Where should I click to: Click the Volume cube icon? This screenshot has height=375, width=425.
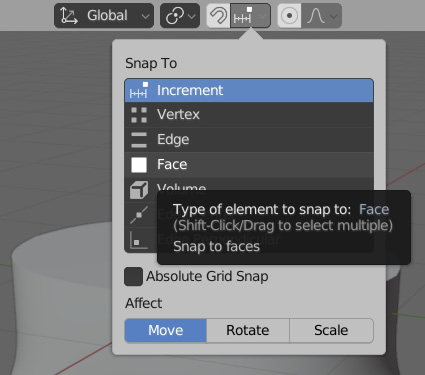point(139,190)
